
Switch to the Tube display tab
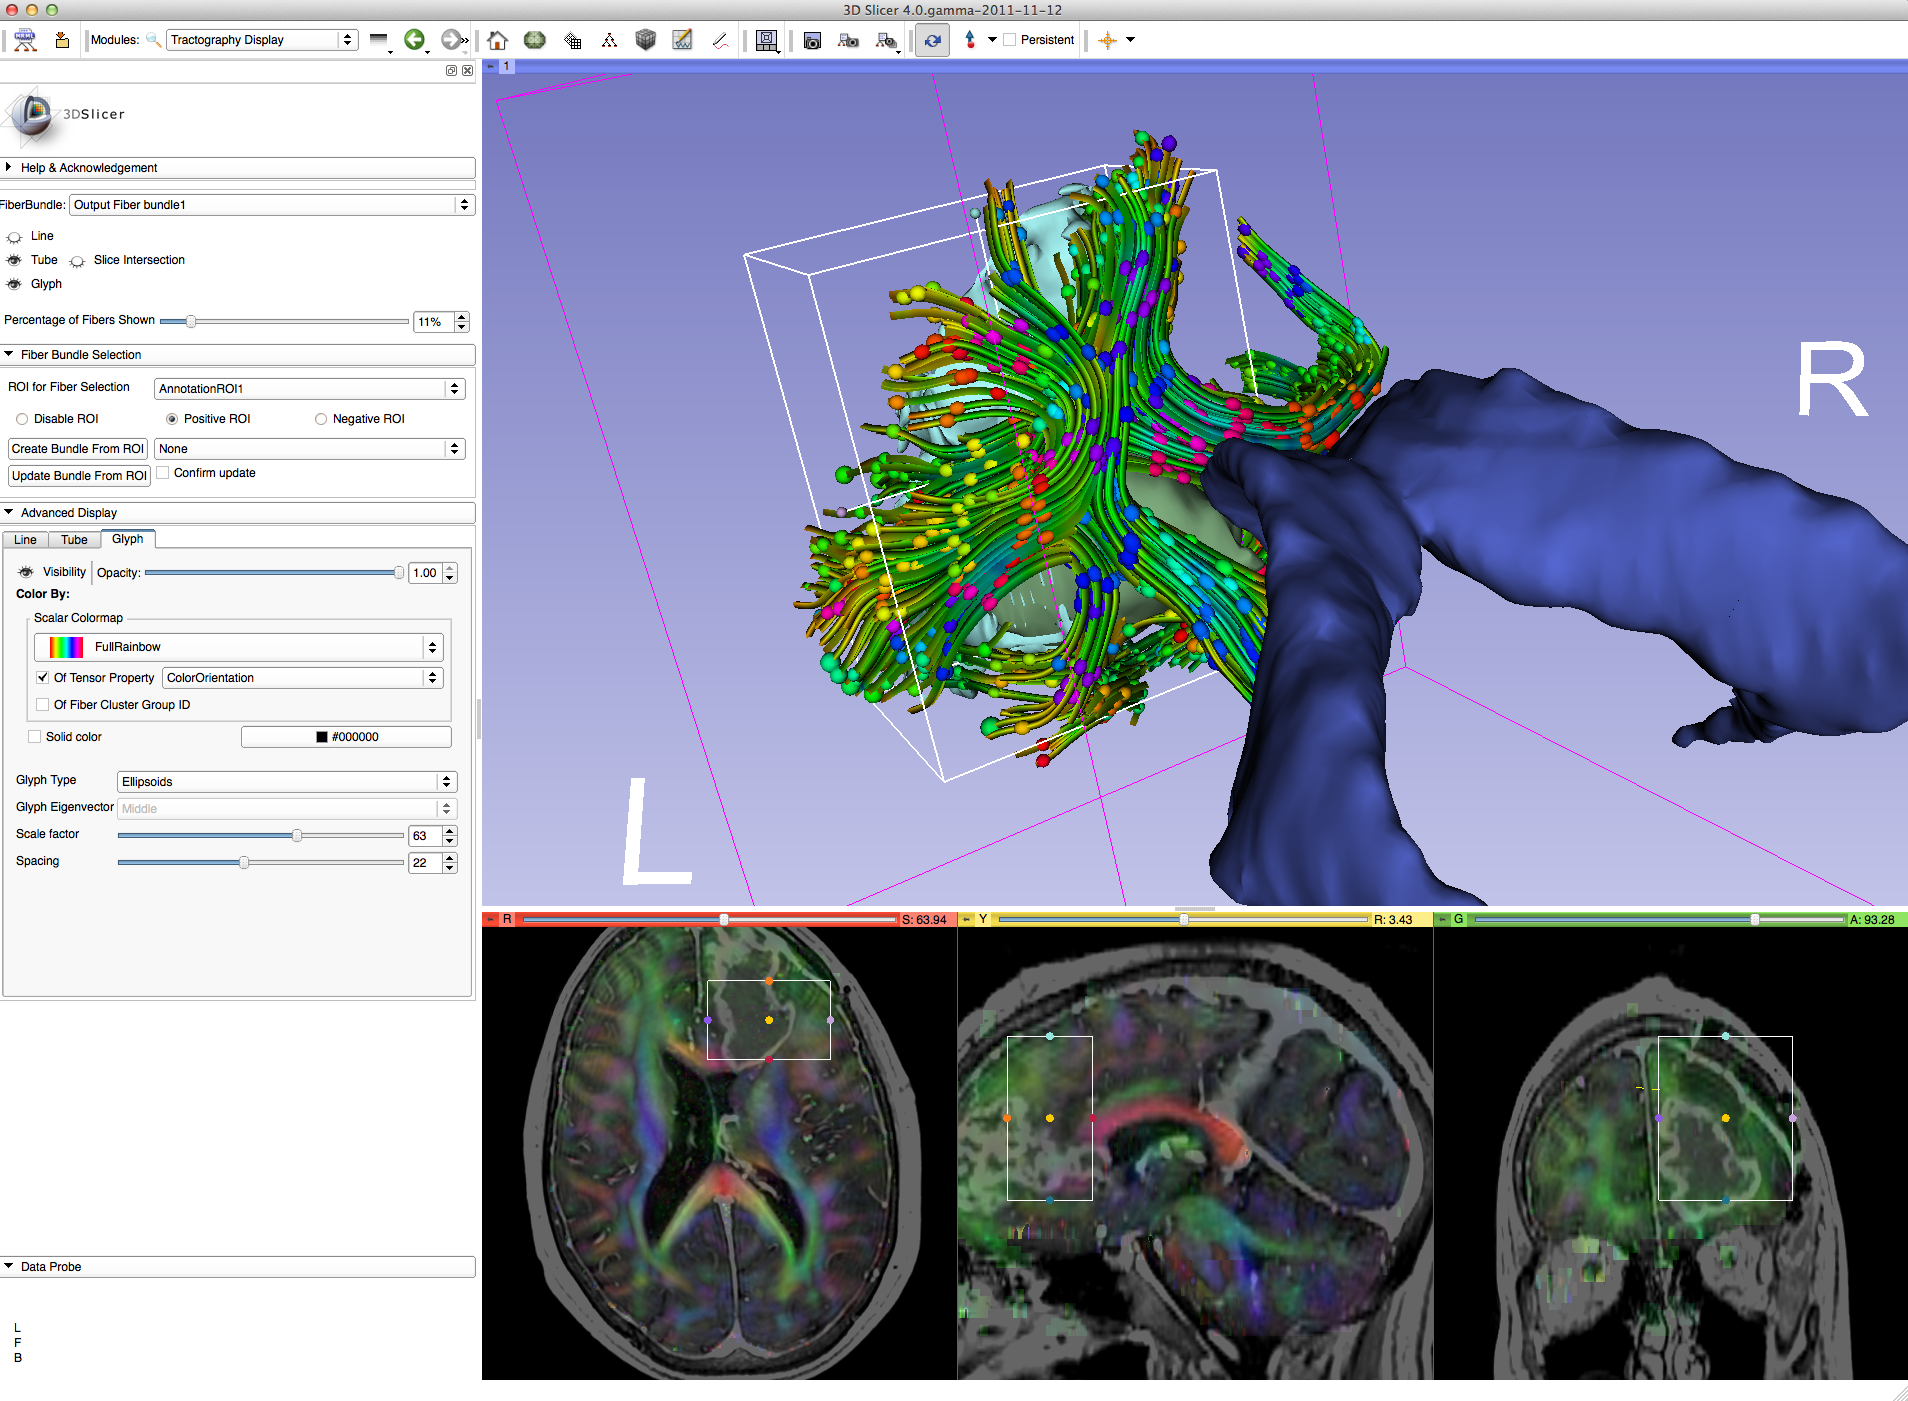(x=74, y=540)
